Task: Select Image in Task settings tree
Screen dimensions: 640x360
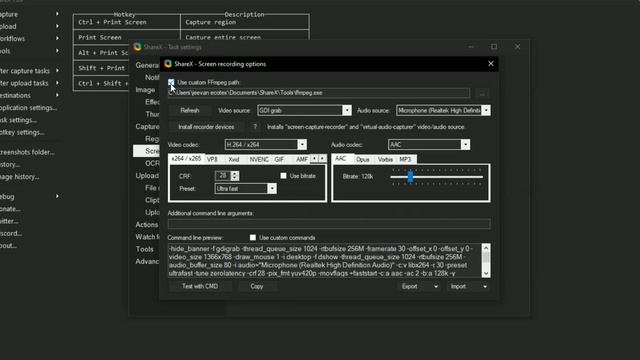Action: 145,90
